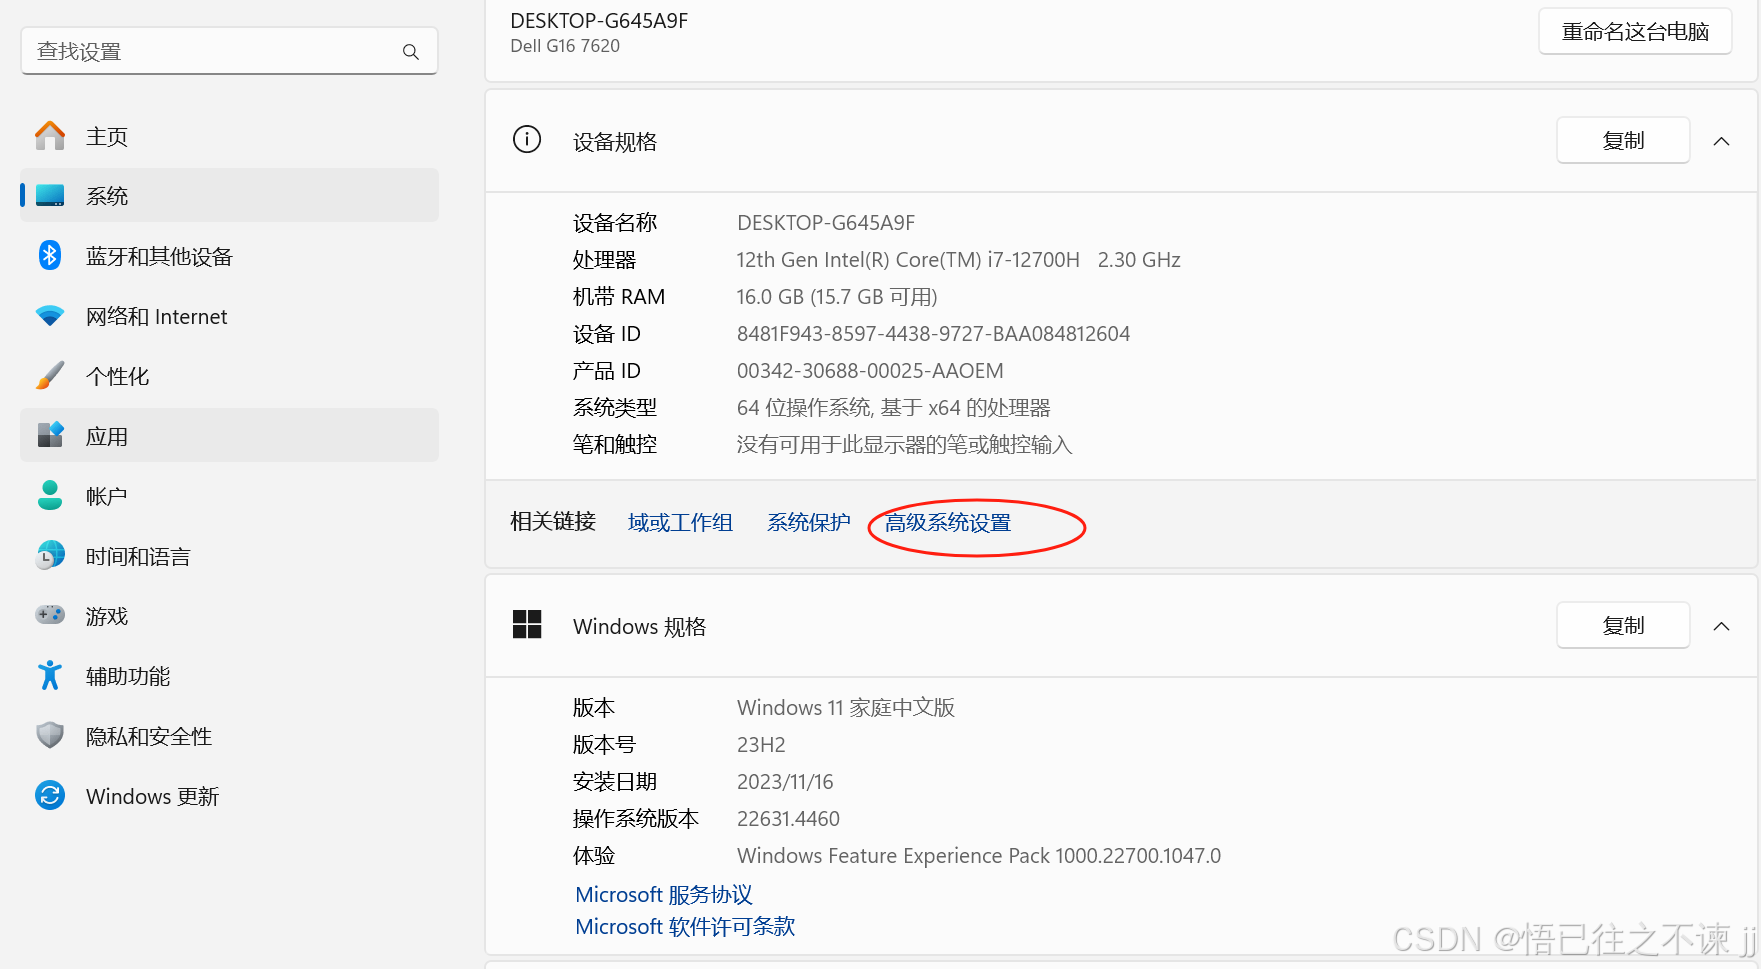Click the Windows logo beside Windows 规格
Screen dimensions: 1761x969
pos(527,625)
